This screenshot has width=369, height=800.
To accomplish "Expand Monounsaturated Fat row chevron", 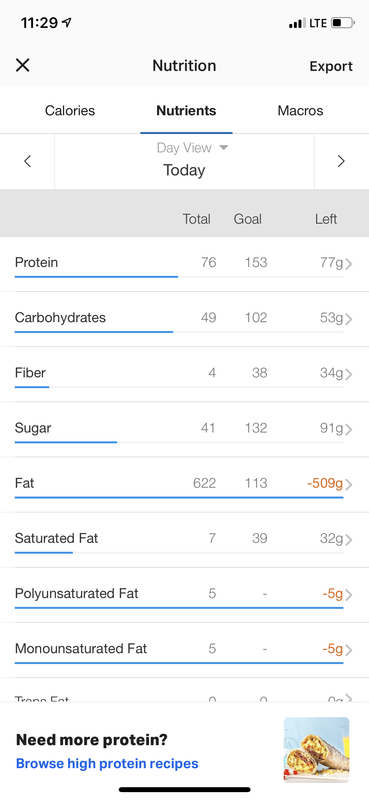I will coord(349,650).
